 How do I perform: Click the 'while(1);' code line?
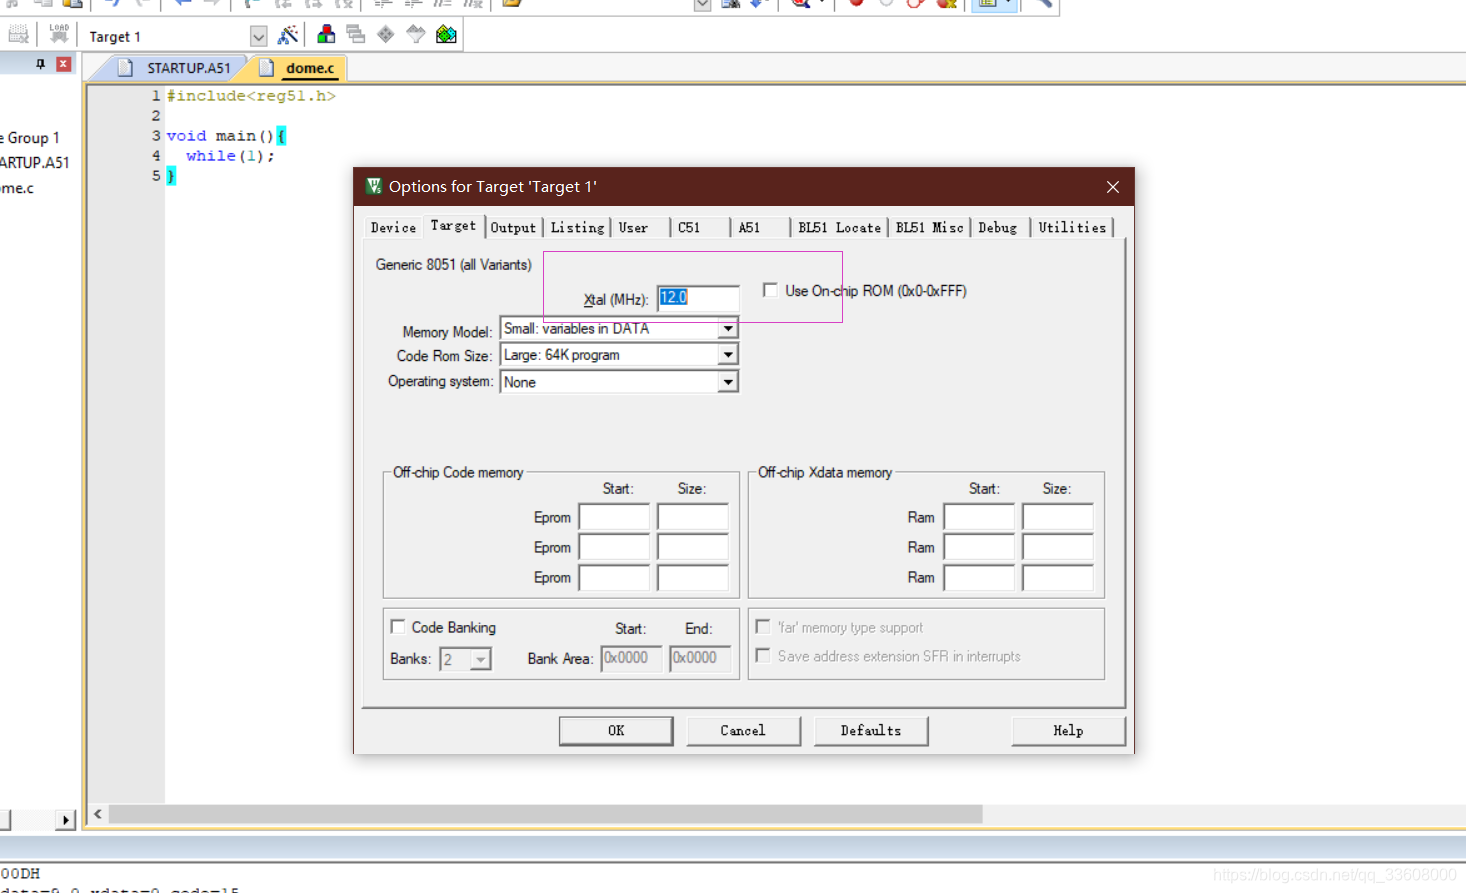(230, 156)
